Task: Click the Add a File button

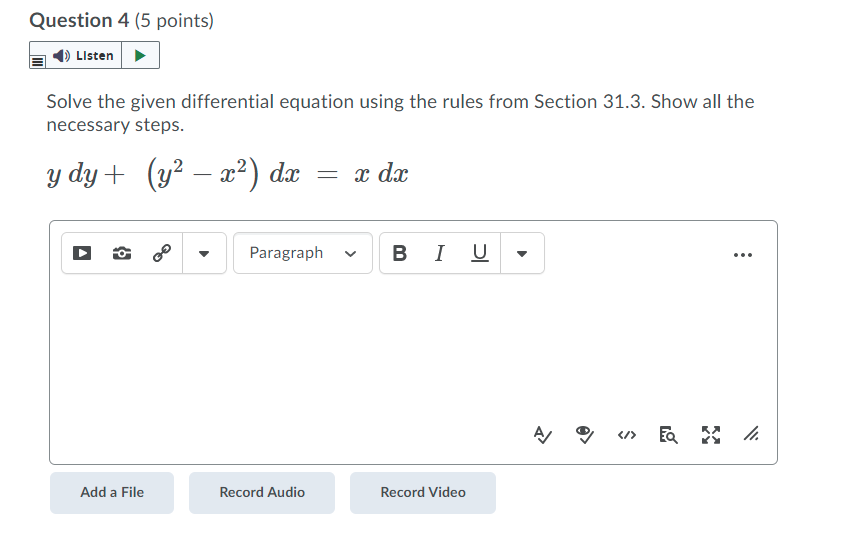Action: [x=112, y=492]
